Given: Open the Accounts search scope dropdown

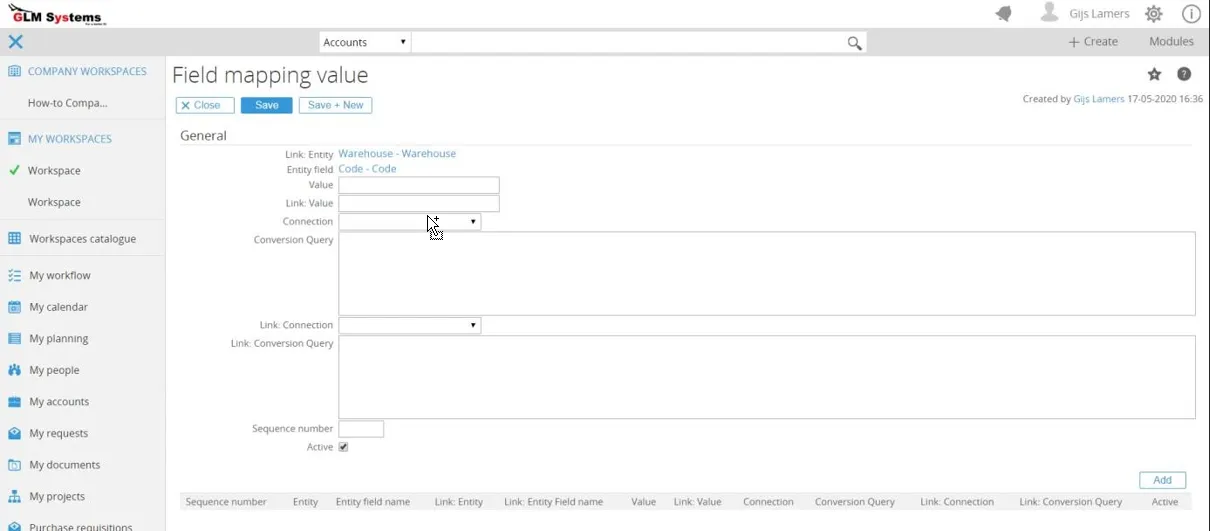Looking at the screenshot, I should pyautogui.click(x=365, y=42).
